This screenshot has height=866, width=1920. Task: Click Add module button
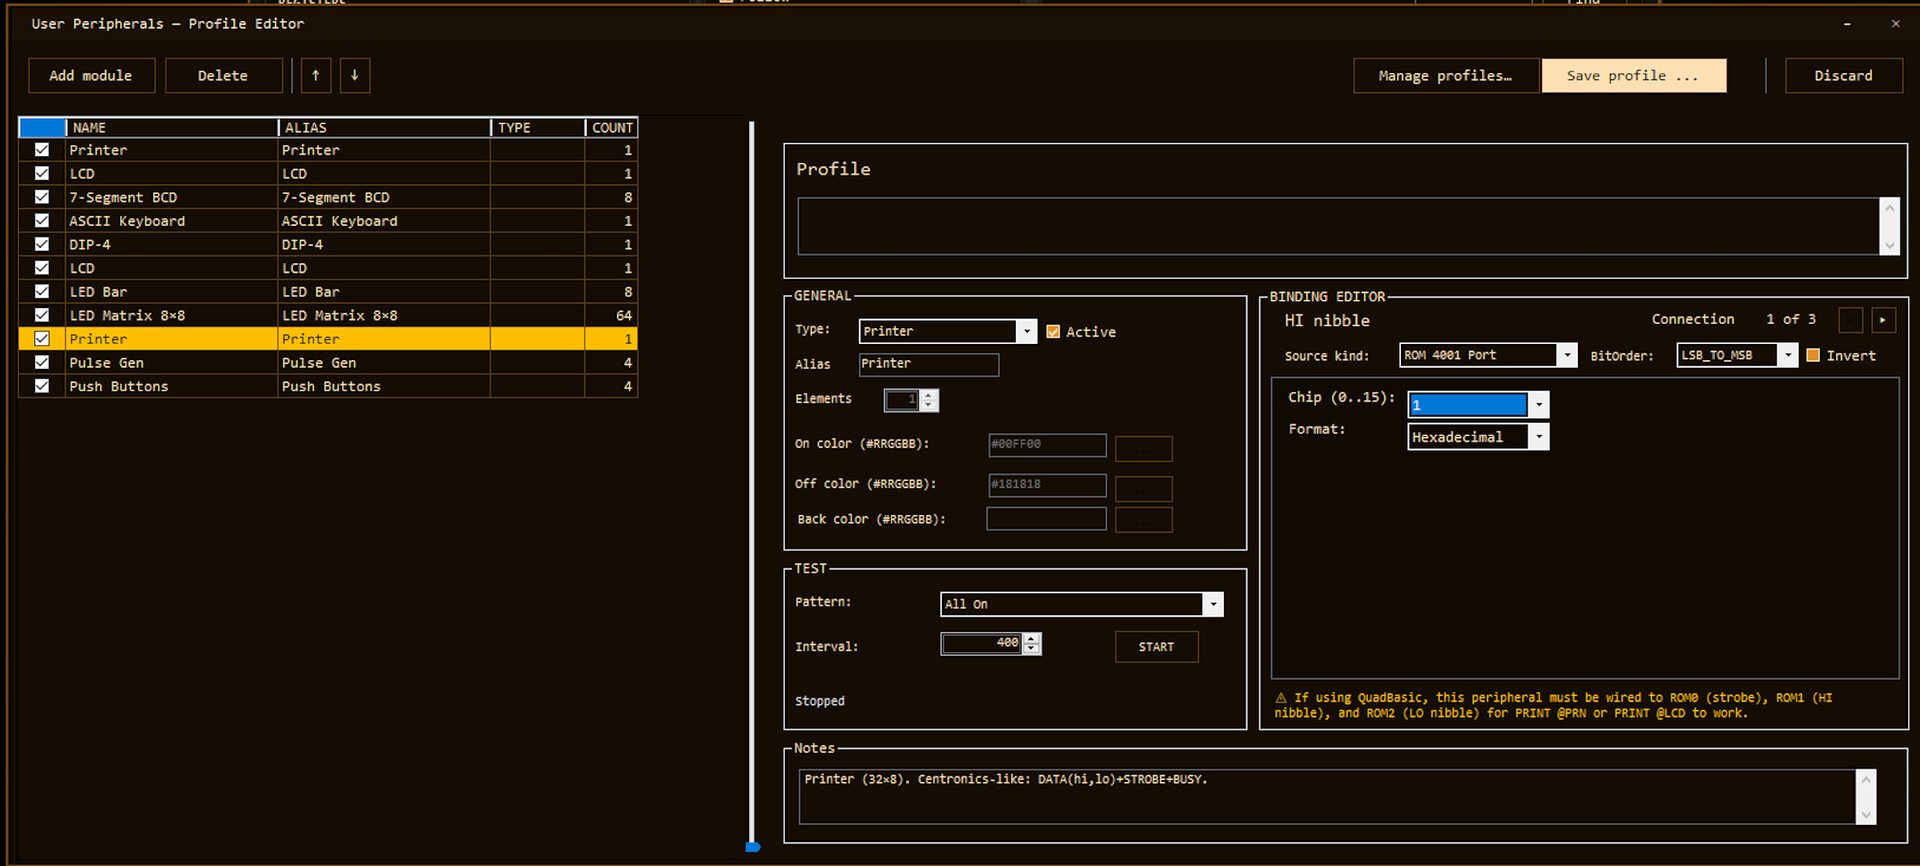point(91,75)
